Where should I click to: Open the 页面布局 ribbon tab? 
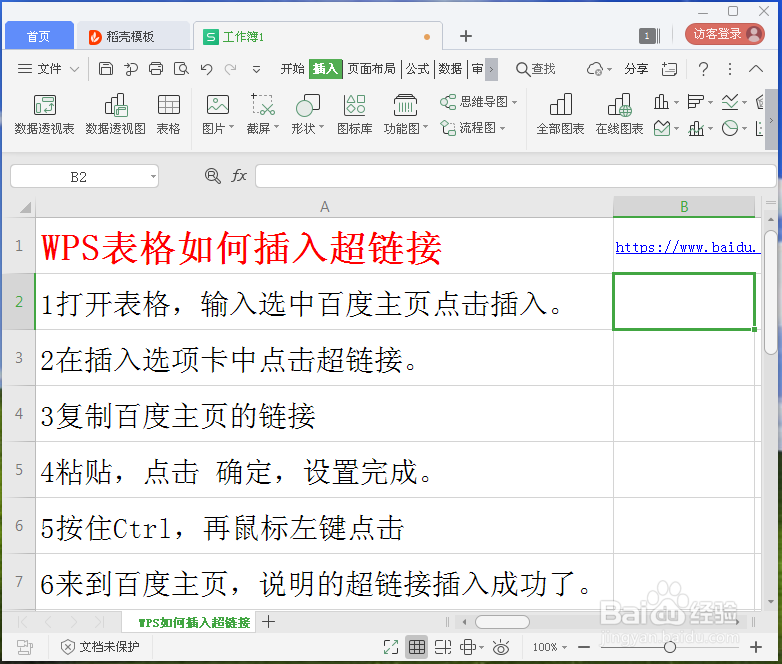[x=372, y=69]
